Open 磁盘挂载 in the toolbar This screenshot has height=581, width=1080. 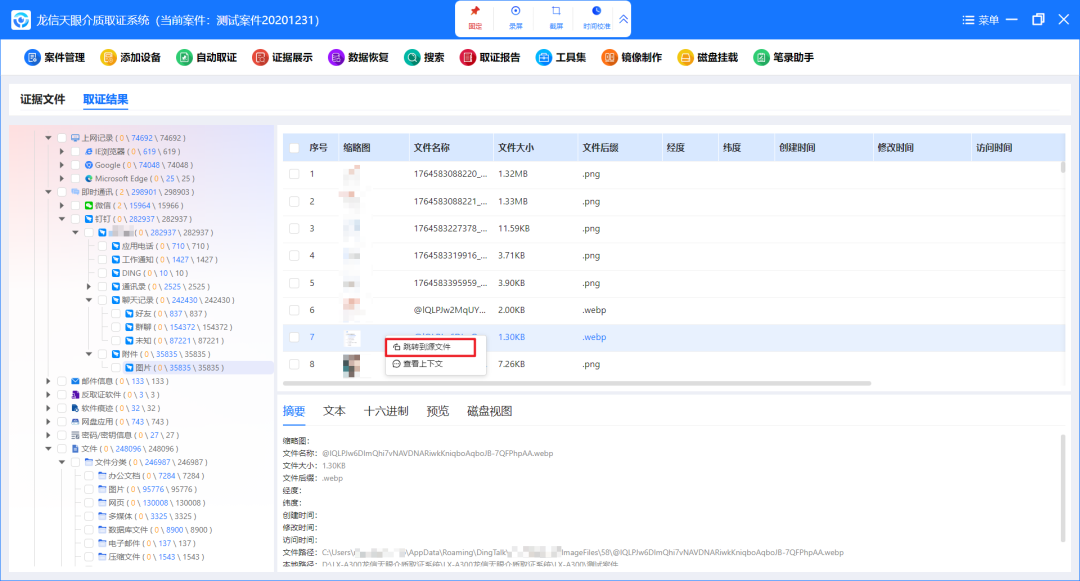[x=707, y=58]
